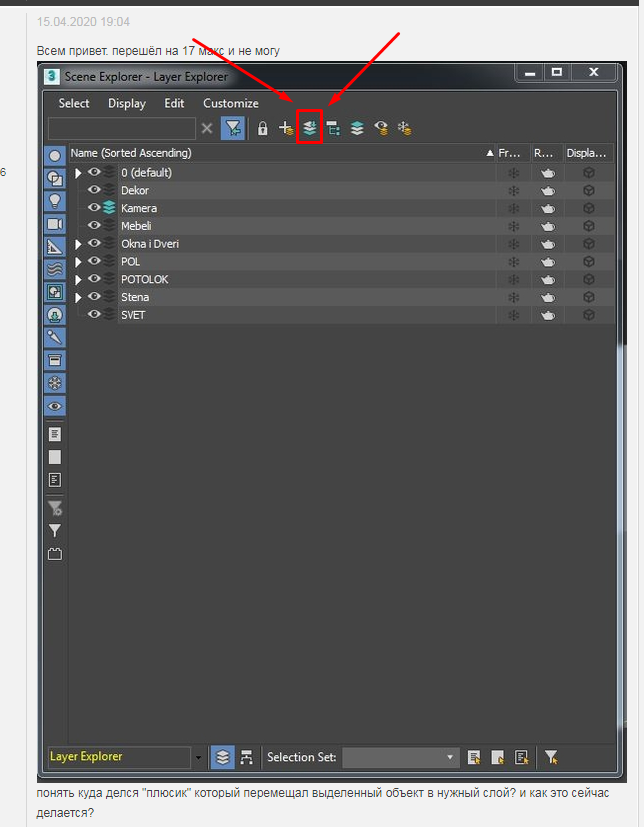This screenshot has width=644, height=827.
Task: Toggle renderable teapot for SVET layer
Action: tap(548, 315)
